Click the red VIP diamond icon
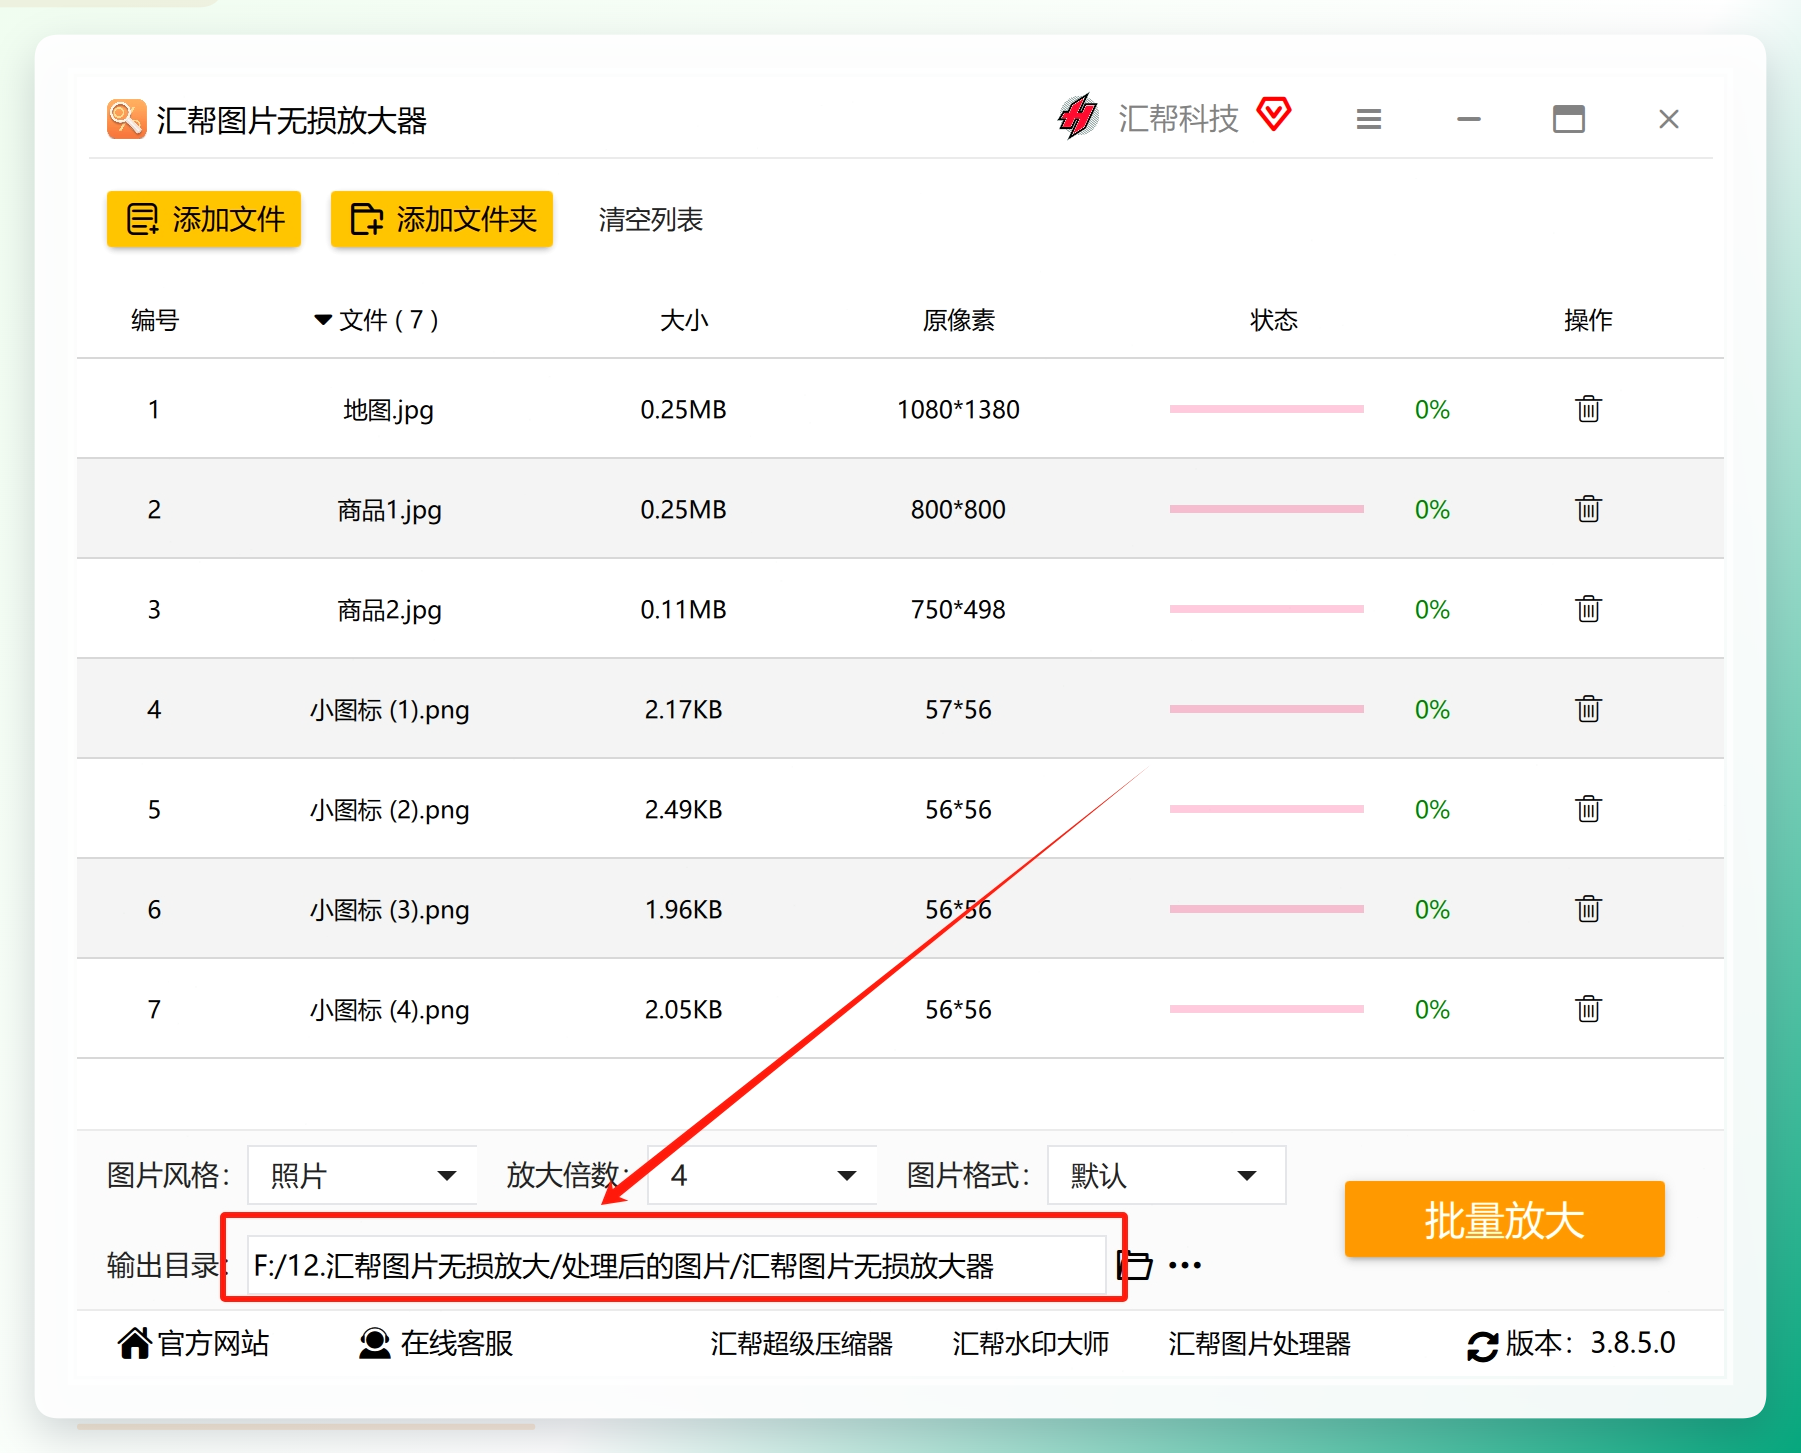 click(x=1274, y=115)
